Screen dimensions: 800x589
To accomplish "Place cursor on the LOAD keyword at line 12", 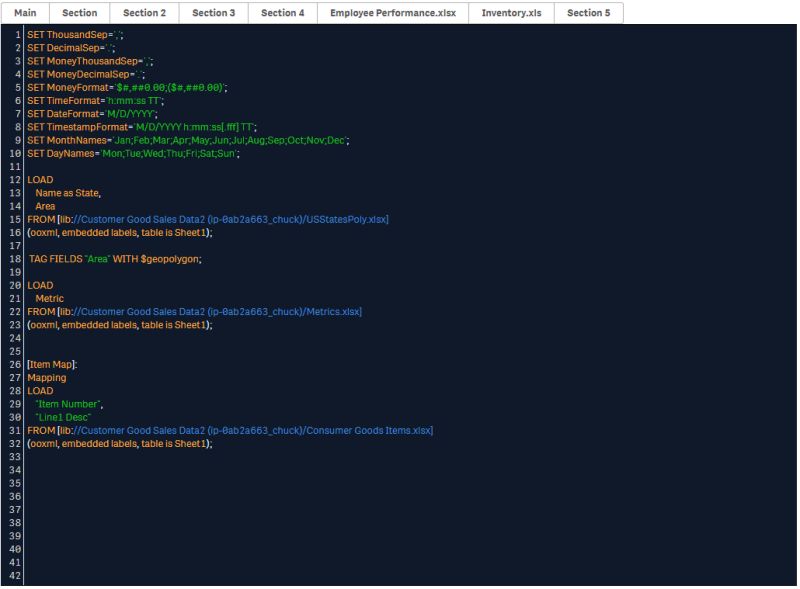I will point(38,179).
